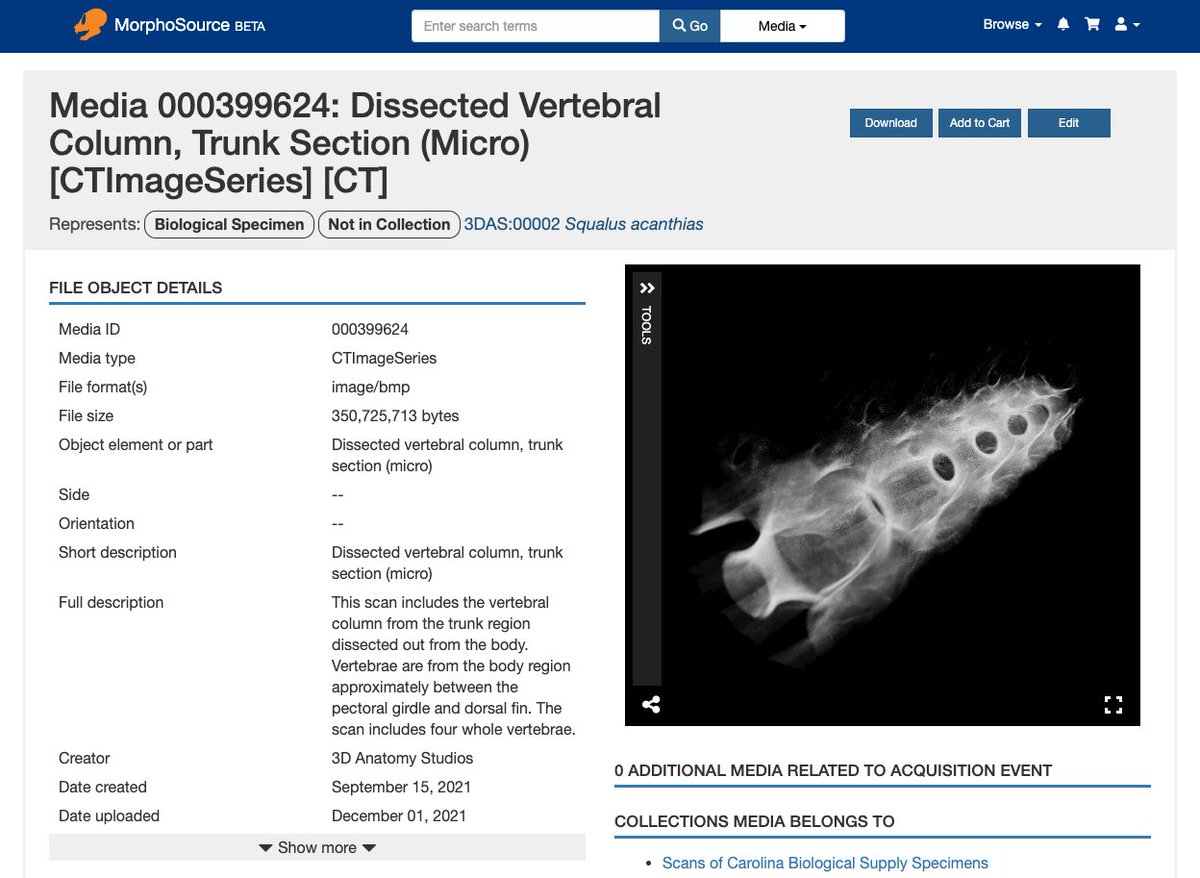Click the MorphoSource logo icon

point(89,25)
